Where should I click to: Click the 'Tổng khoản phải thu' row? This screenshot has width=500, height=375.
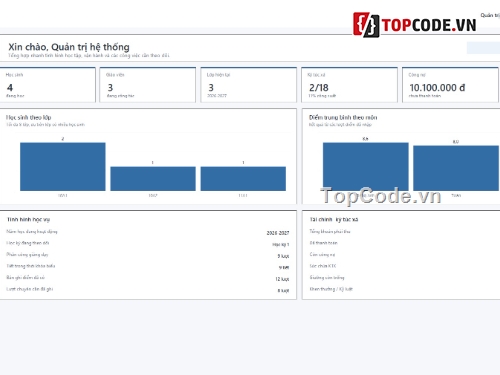click(330, 231)
